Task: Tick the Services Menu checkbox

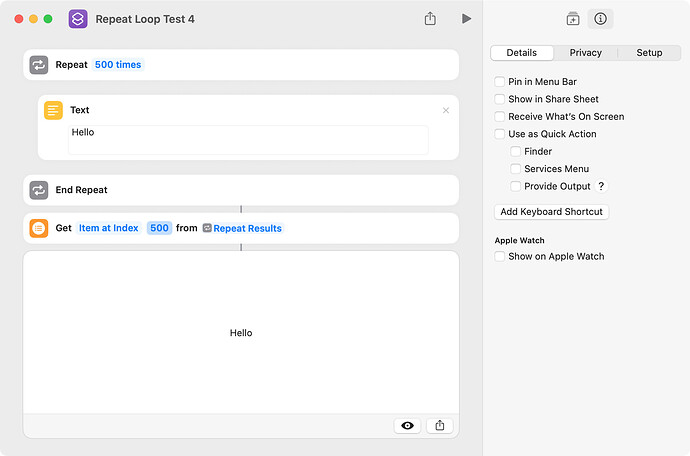Action: tap(515, 169)
